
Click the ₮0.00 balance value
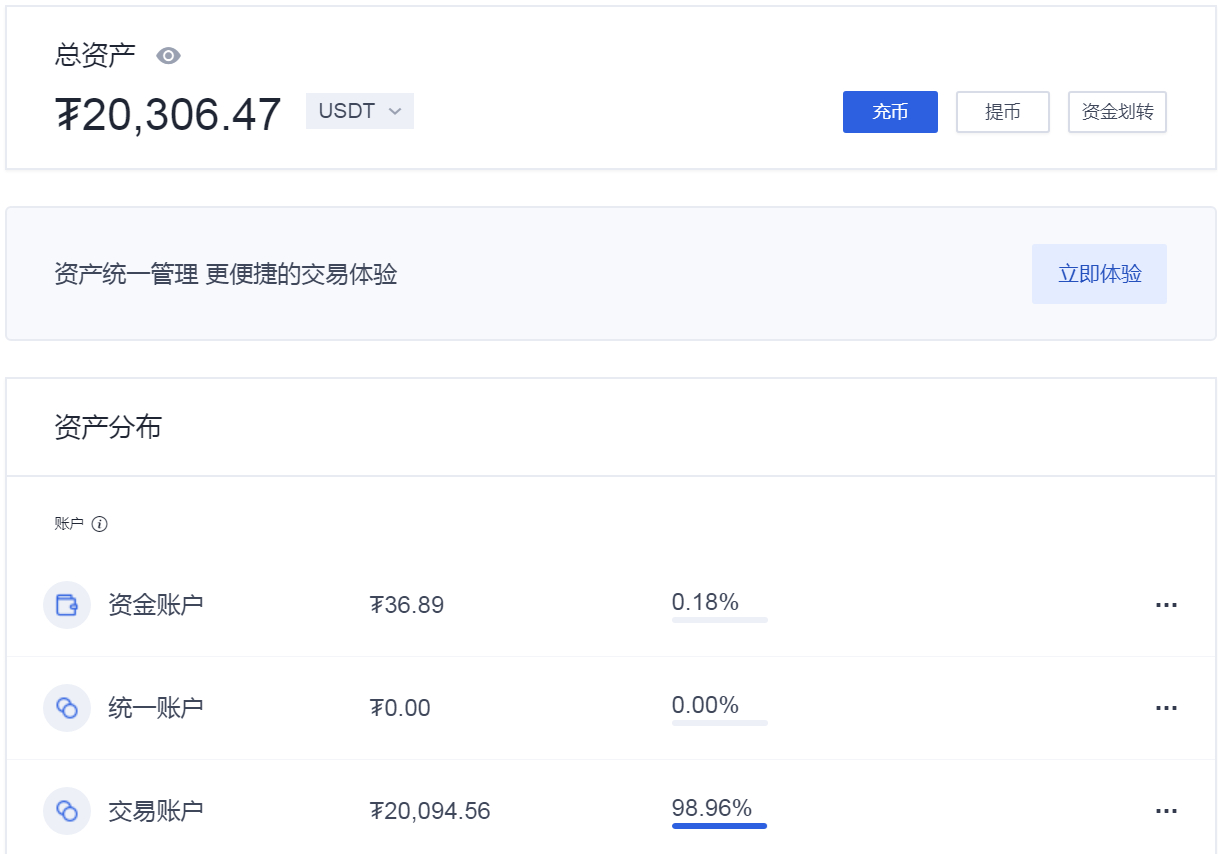click(400, 708)
